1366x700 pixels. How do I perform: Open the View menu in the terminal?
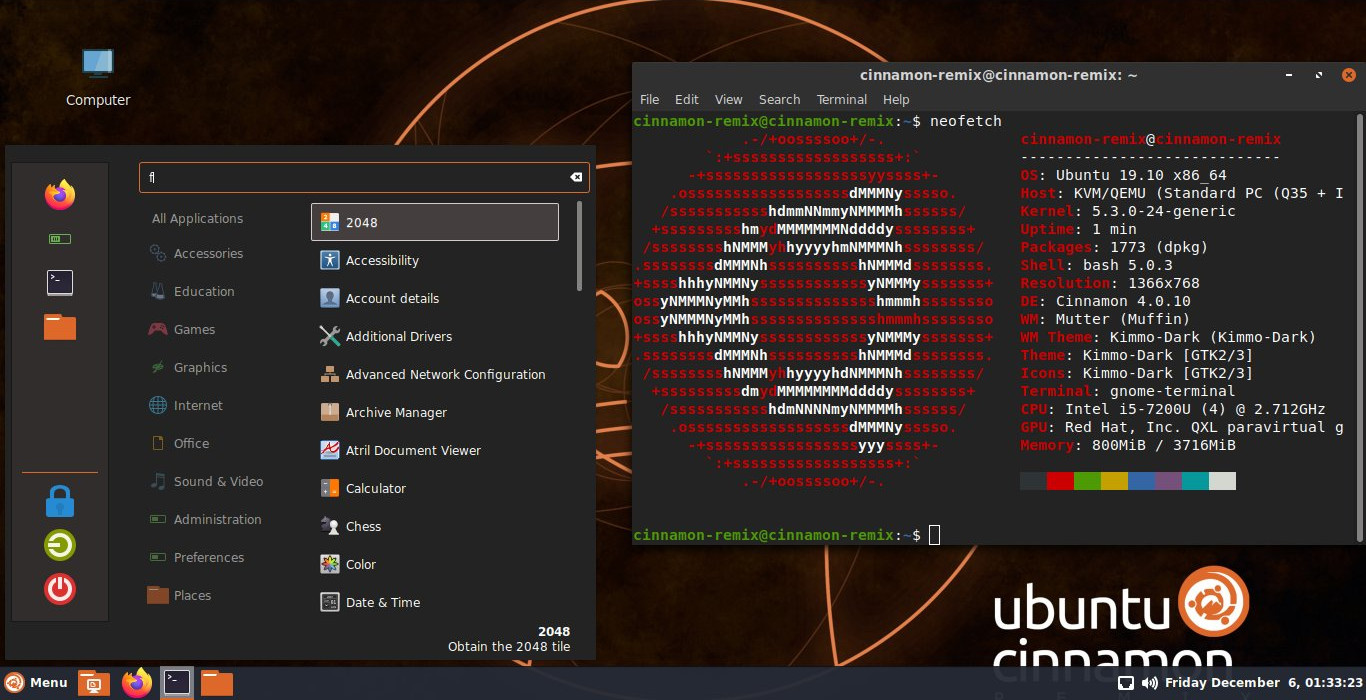(x=728, y=99)
